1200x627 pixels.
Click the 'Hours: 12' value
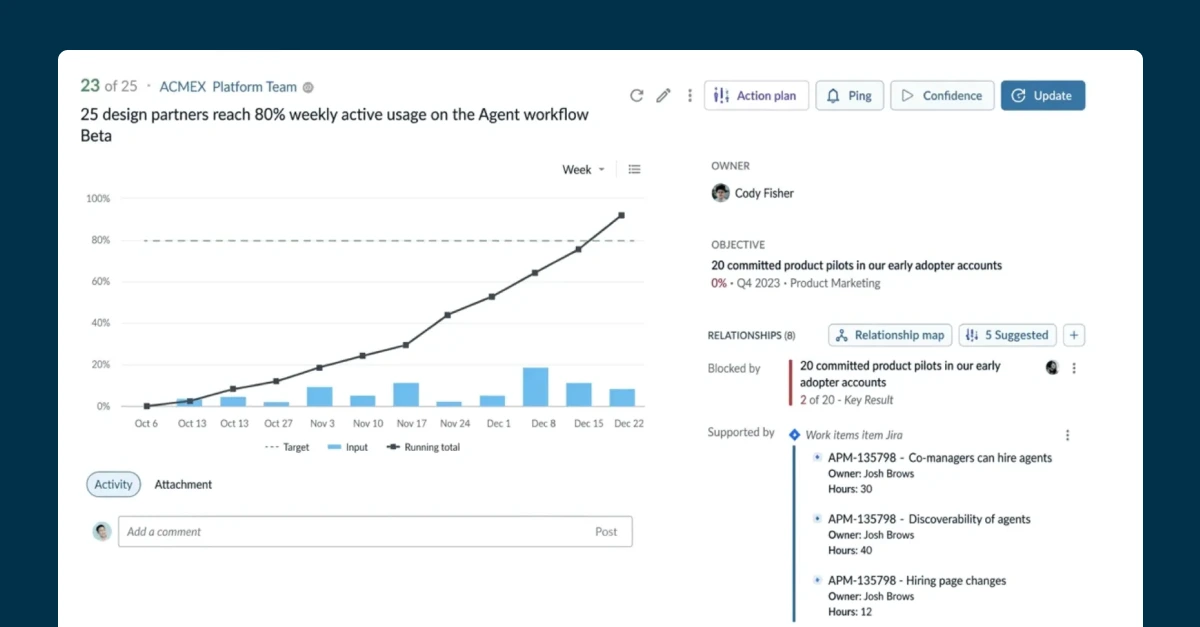point(850,612)
